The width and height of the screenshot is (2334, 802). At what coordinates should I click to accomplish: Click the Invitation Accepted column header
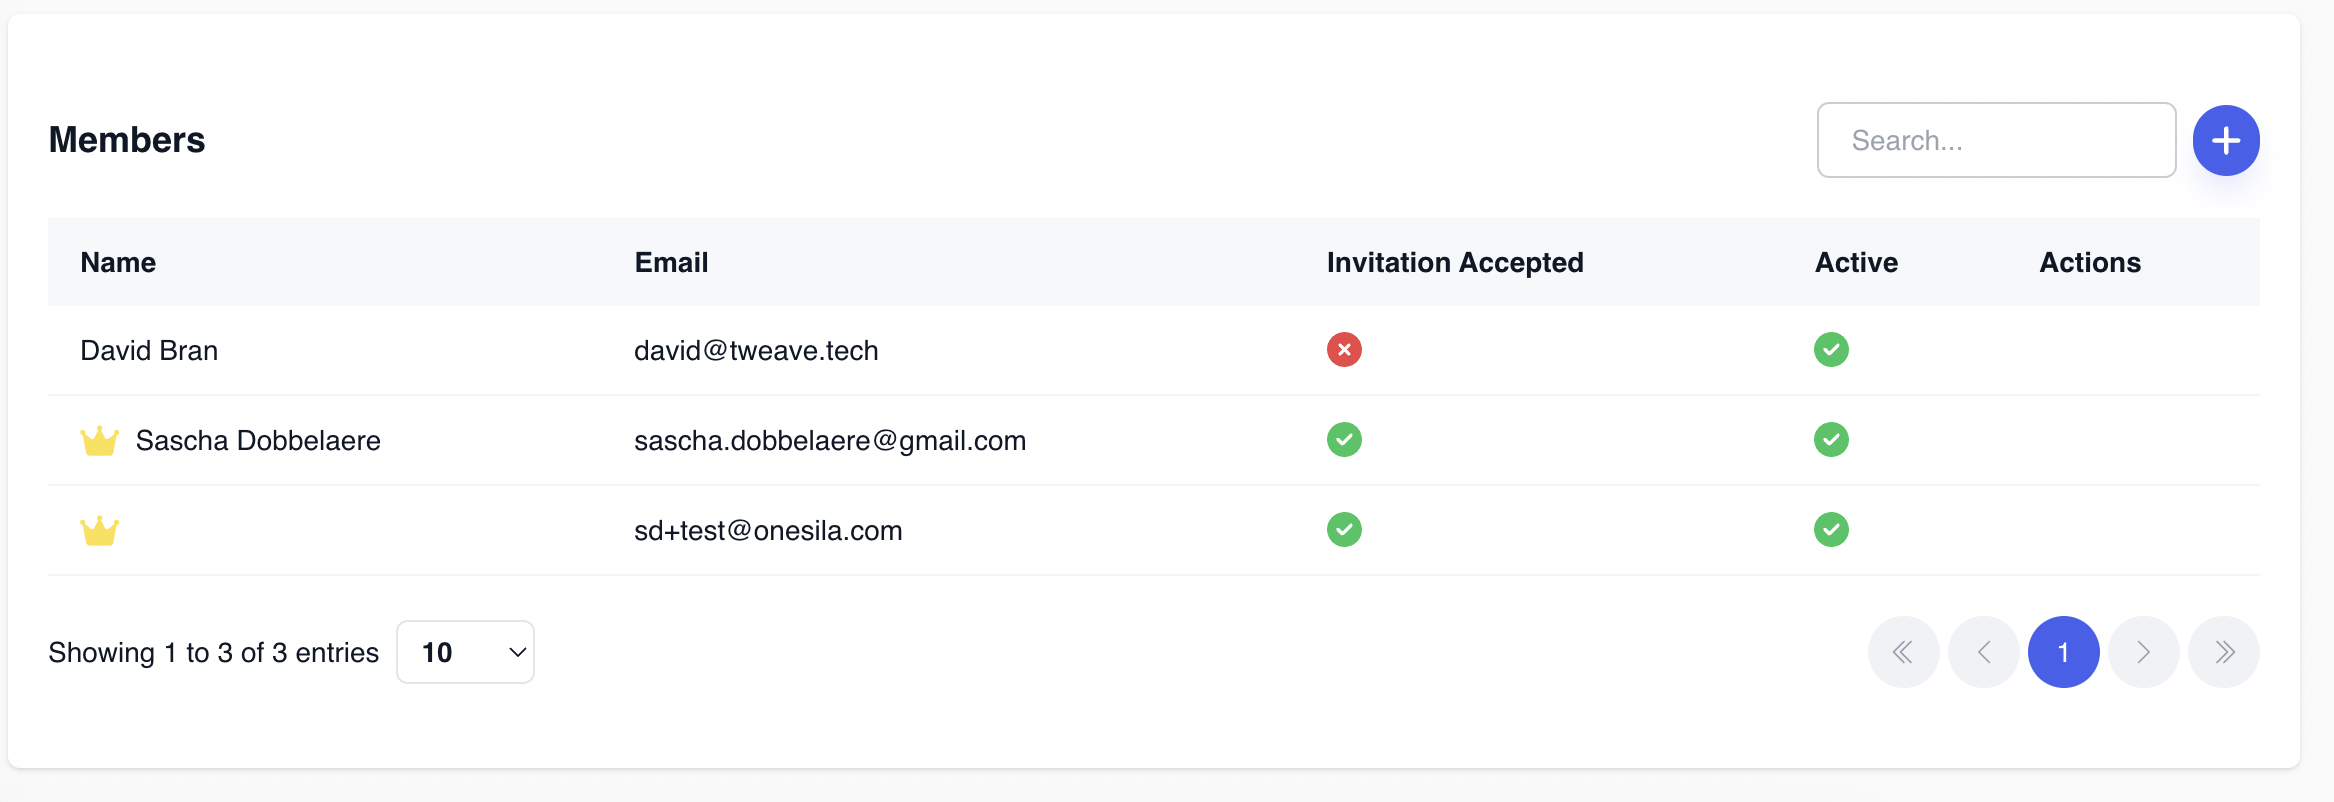[1455, 262]
